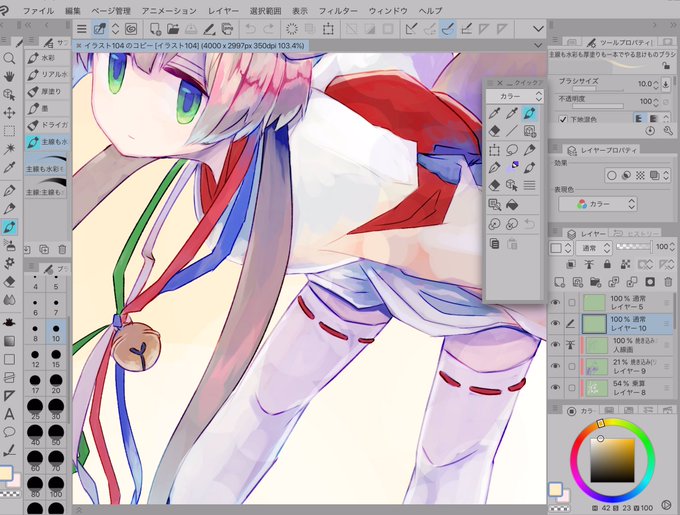The image size is (680, 515).
Task: Expand the canvas tab list chevron
Action: click(538, 45)
